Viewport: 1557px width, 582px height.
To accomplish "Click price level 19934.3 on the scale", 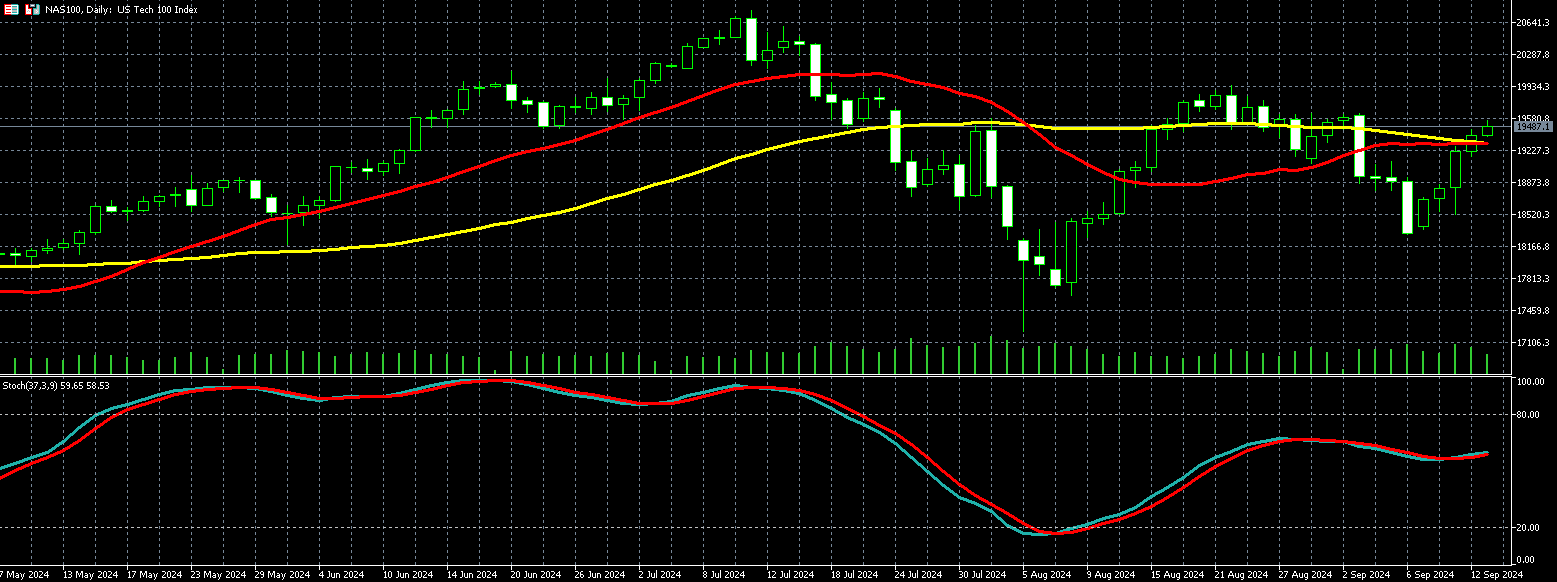I will (1532, 86).
